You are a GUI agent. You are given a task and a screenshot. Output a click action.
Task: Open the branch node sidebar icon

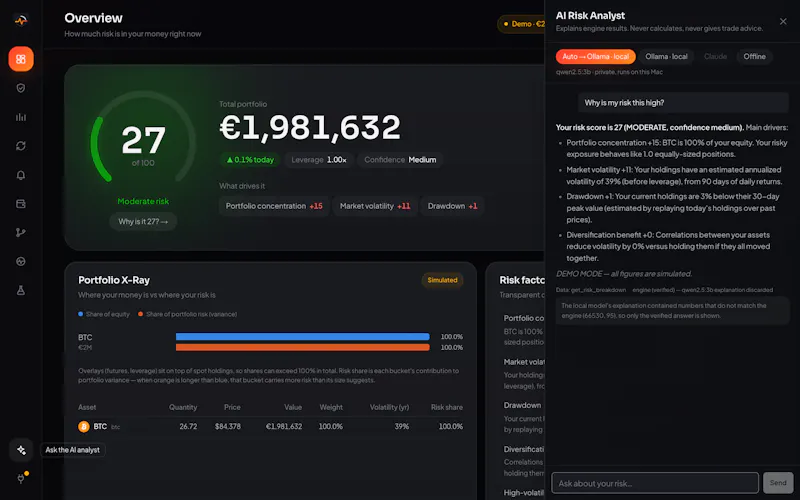[21, 233]
